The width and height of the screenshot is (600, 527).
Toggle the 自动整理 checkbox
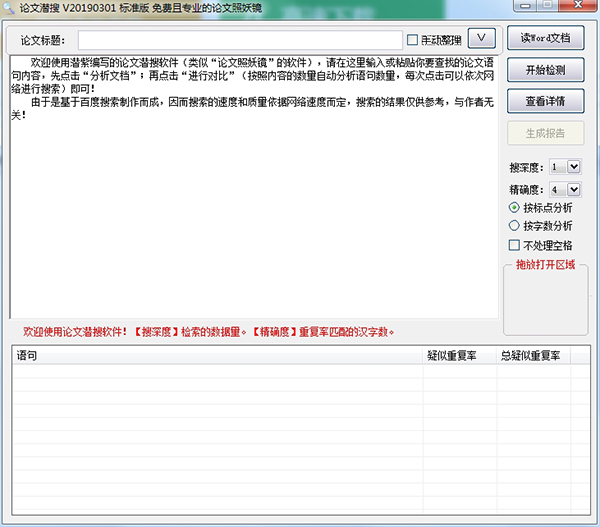click(x=412, y=40)
